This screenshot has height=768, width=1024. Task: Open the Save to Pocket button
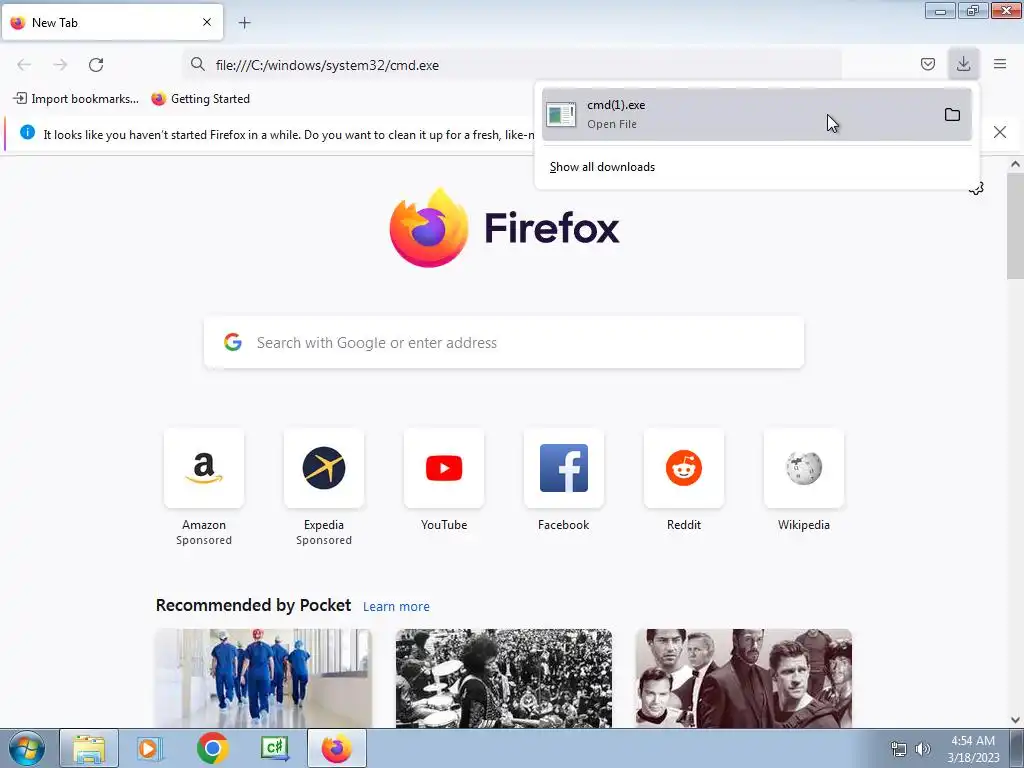[927, 64]
